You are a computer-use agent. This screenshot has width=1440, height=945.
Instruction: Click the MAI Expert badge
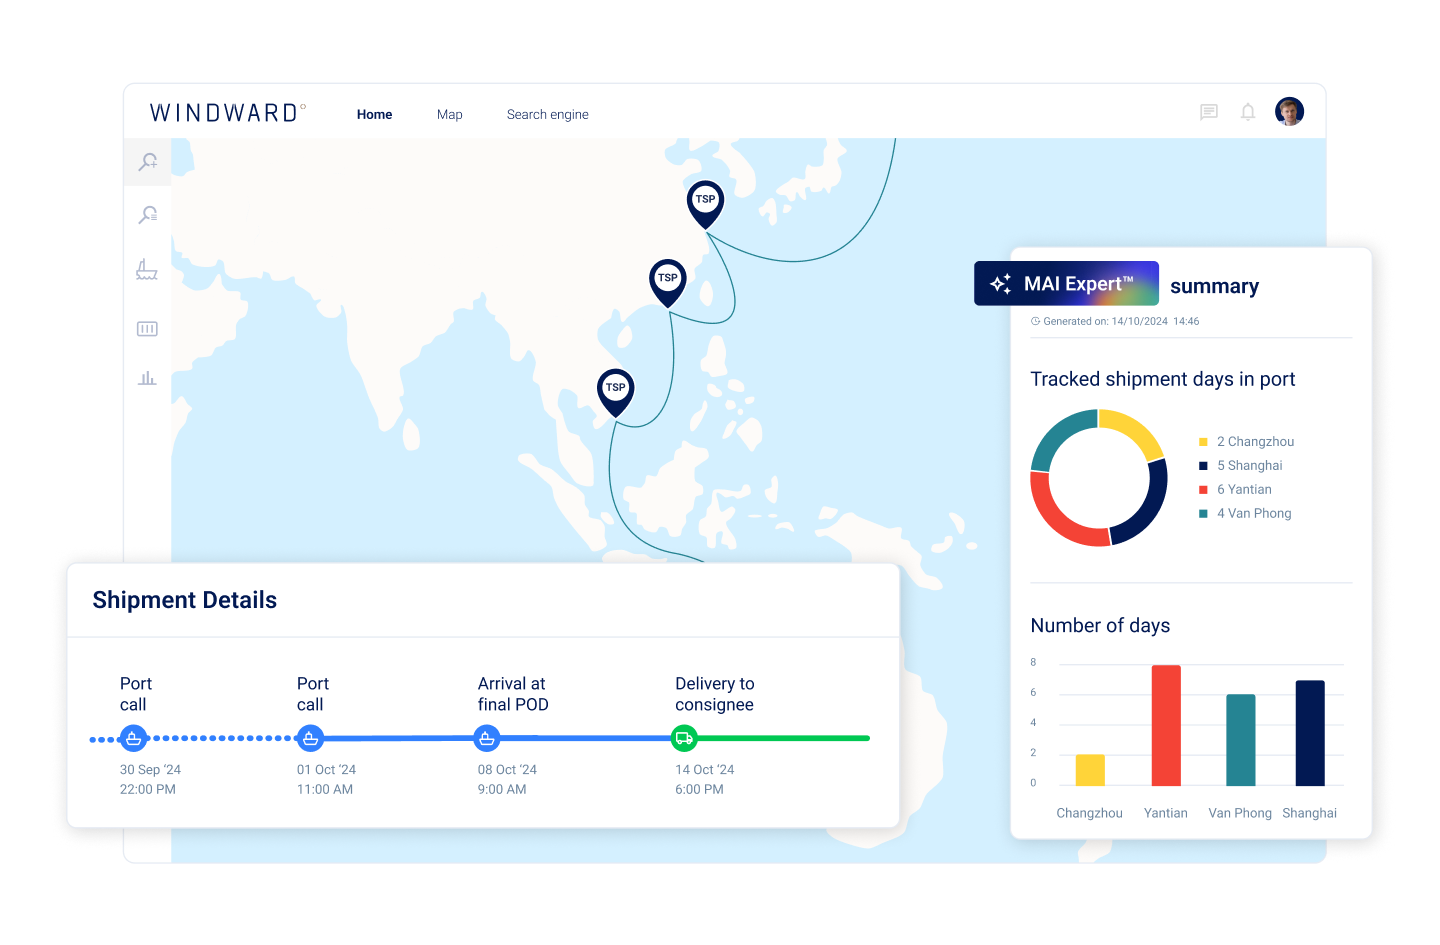[x=1066, y=284]
